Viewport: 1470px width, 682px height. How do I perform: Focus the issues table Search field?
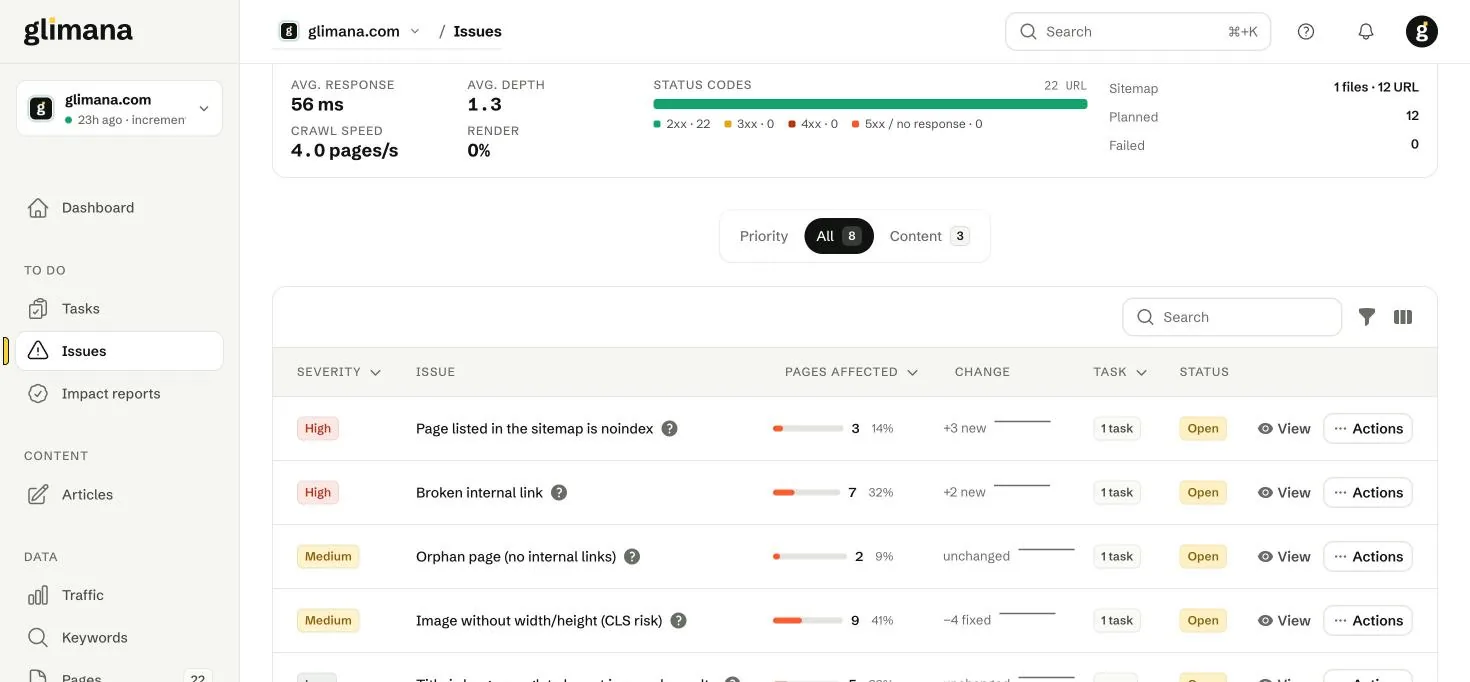point(1232,317)
